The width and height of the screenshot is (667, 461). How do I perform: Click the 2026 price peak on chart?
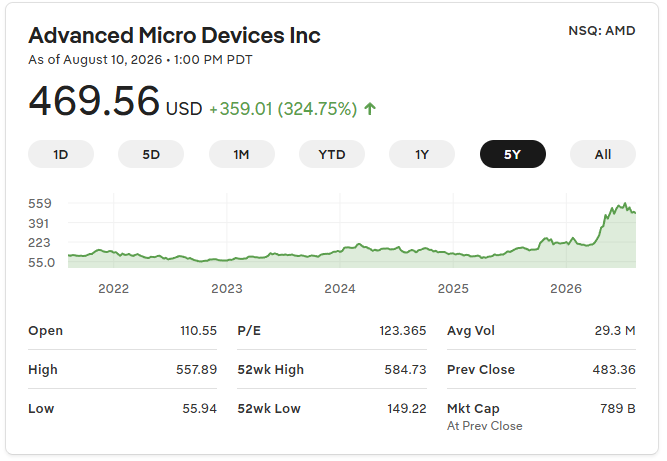point(625,205)
